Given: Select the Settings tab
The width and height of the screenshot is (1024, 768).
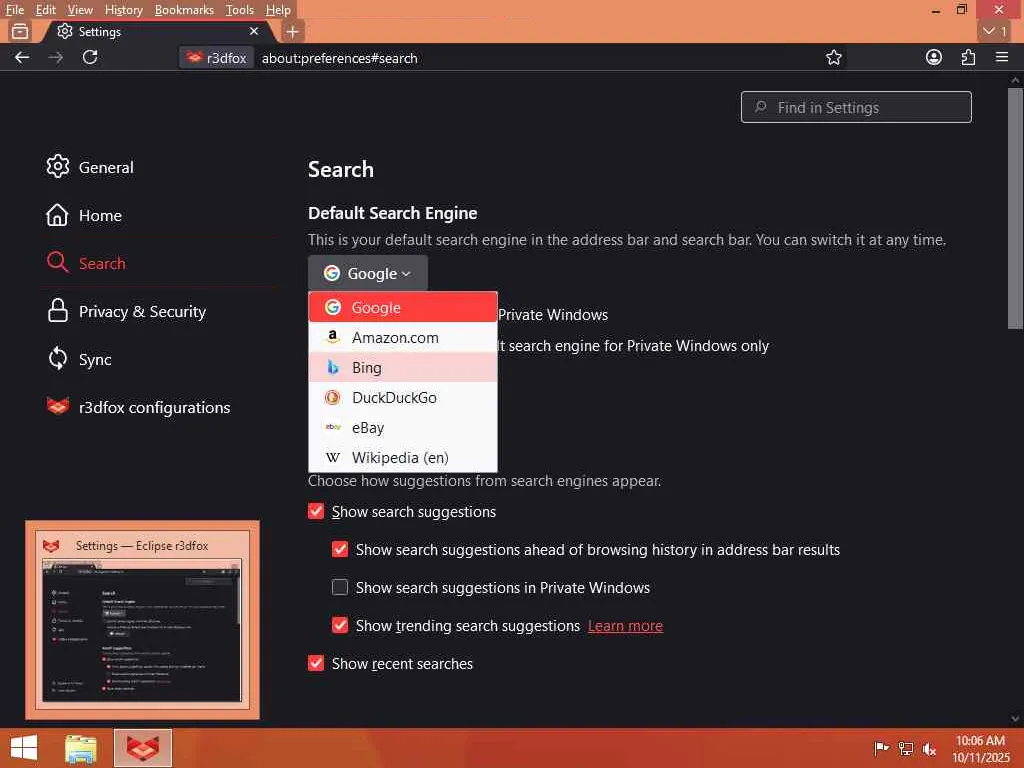Looking at the screenshot, I should 157,31.
